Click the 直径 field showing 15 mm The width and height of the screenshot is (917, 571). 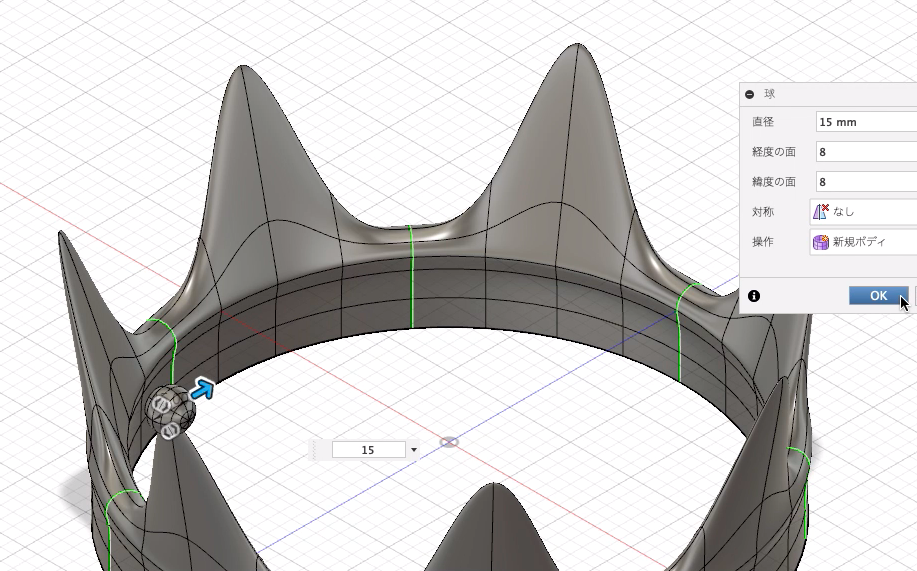[866, 122]
